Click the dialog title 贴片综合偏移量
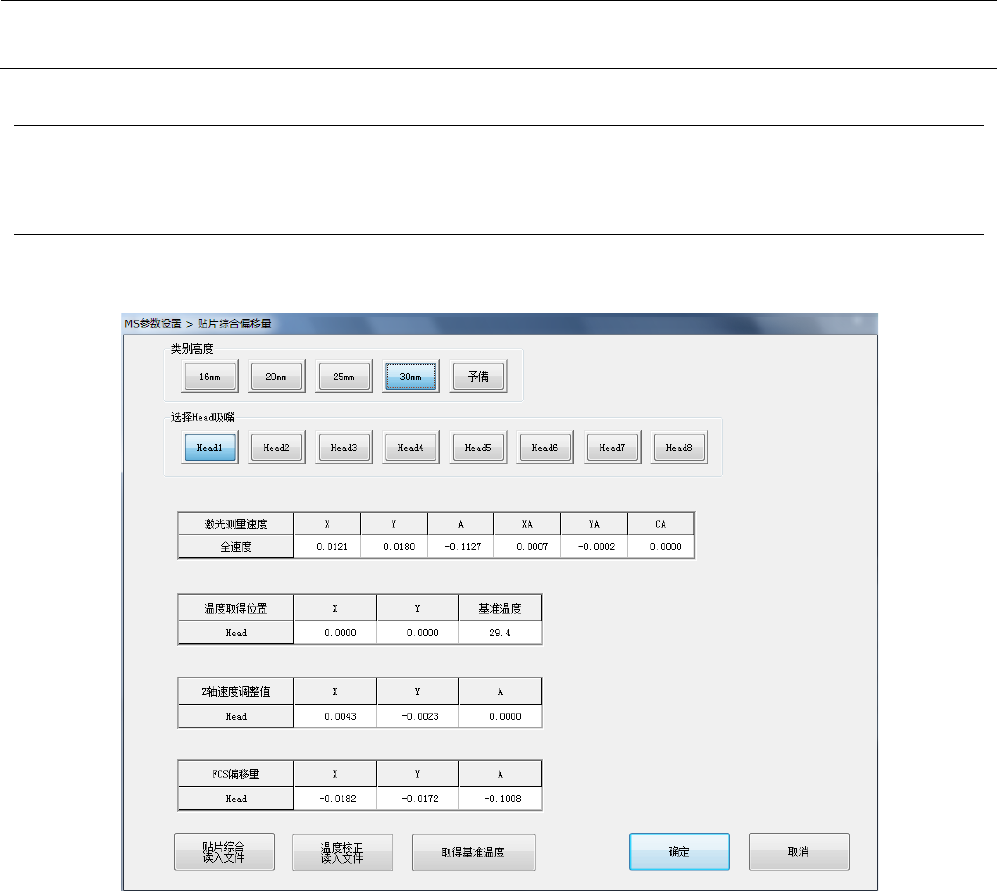Viewport: 997px width, 891px height. tap(235, 323)
